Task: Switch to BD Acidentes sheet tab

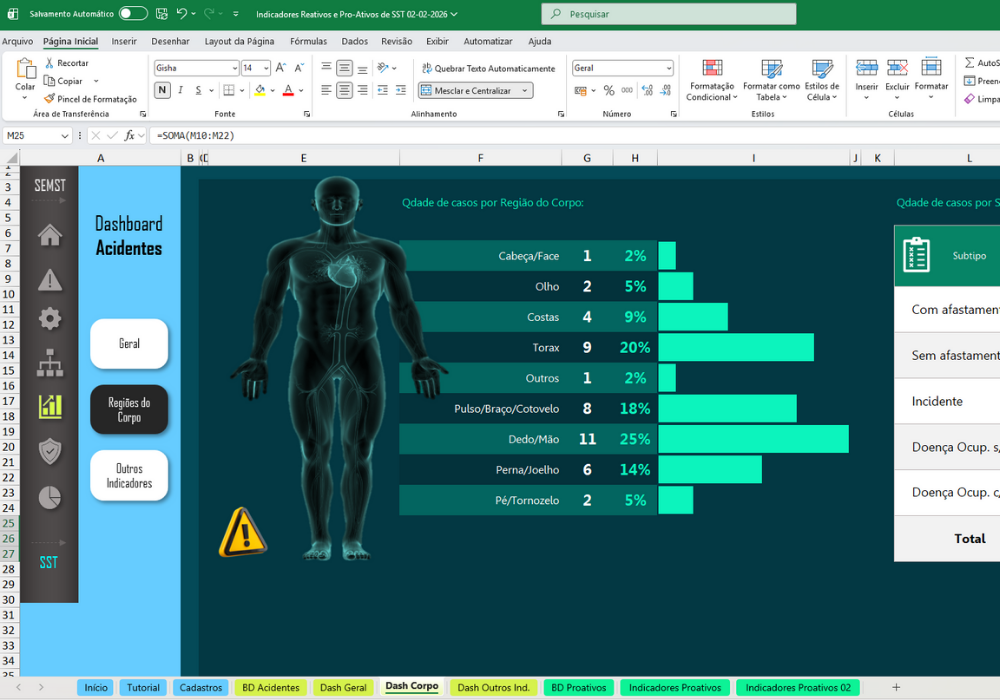Action: click(x=270, y=687)
